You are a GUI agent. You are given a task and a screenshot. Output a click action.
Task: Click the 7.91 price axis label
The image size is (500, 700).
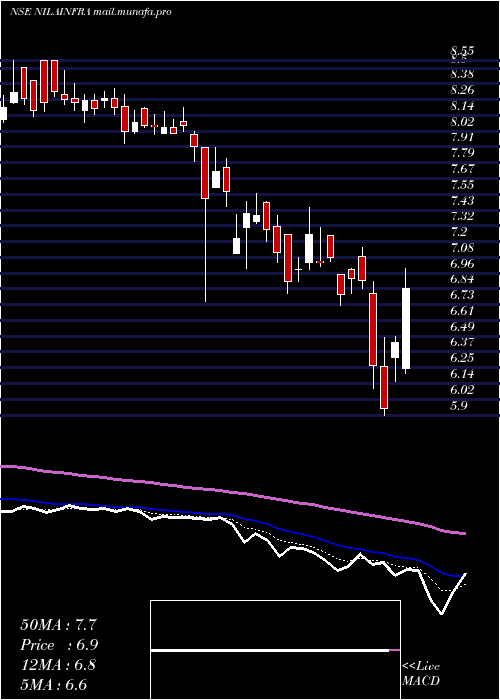click(461, 137)
